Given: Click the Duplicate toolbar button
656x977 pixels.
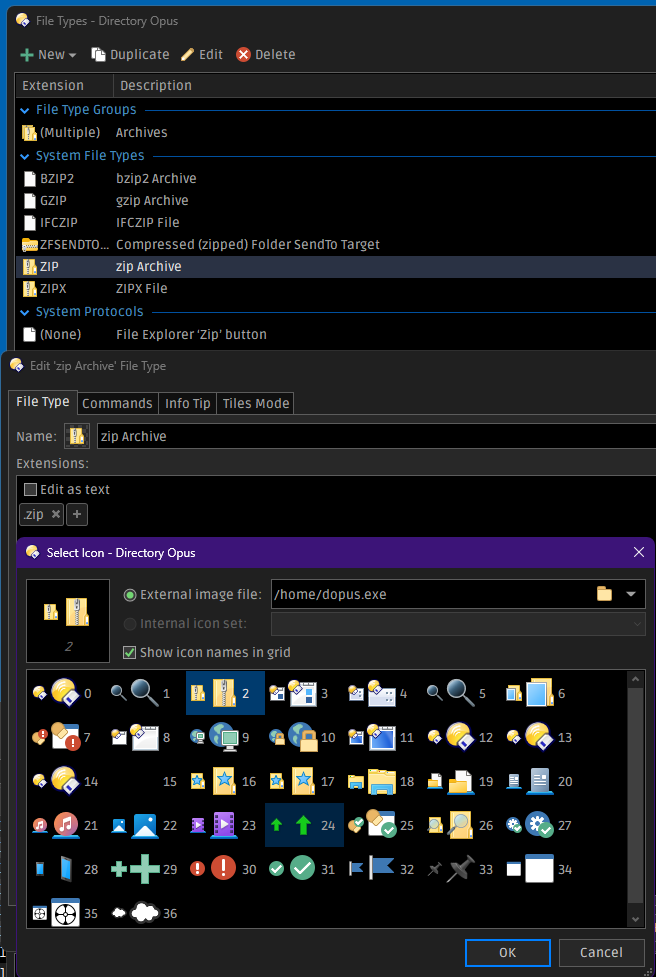Looking at the screenshot, I should [130, 55].
